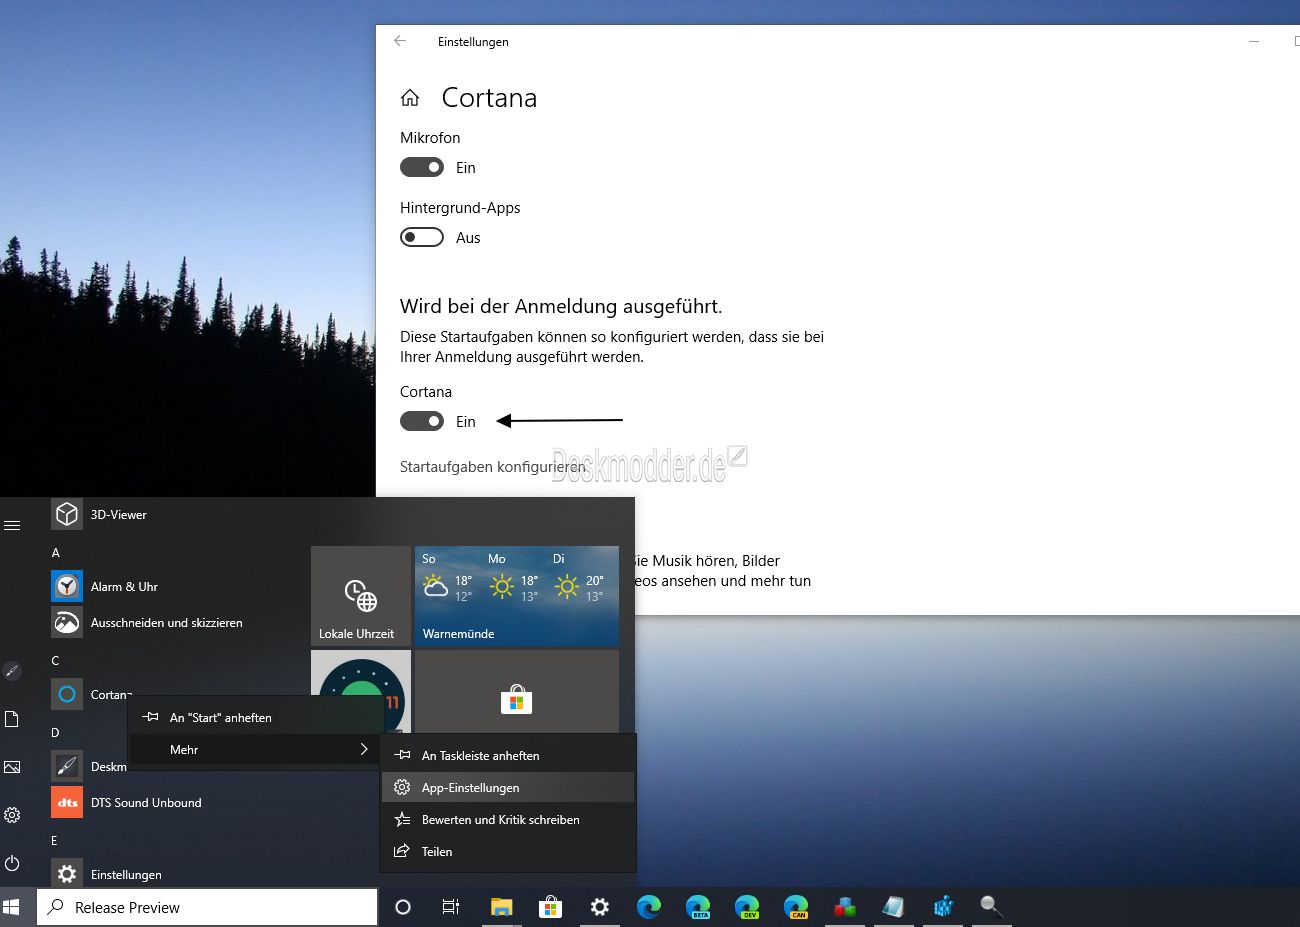Turn off the Mikrofon toggle
Viewport: 1300px width, 927px height.
tap(422, 167)
